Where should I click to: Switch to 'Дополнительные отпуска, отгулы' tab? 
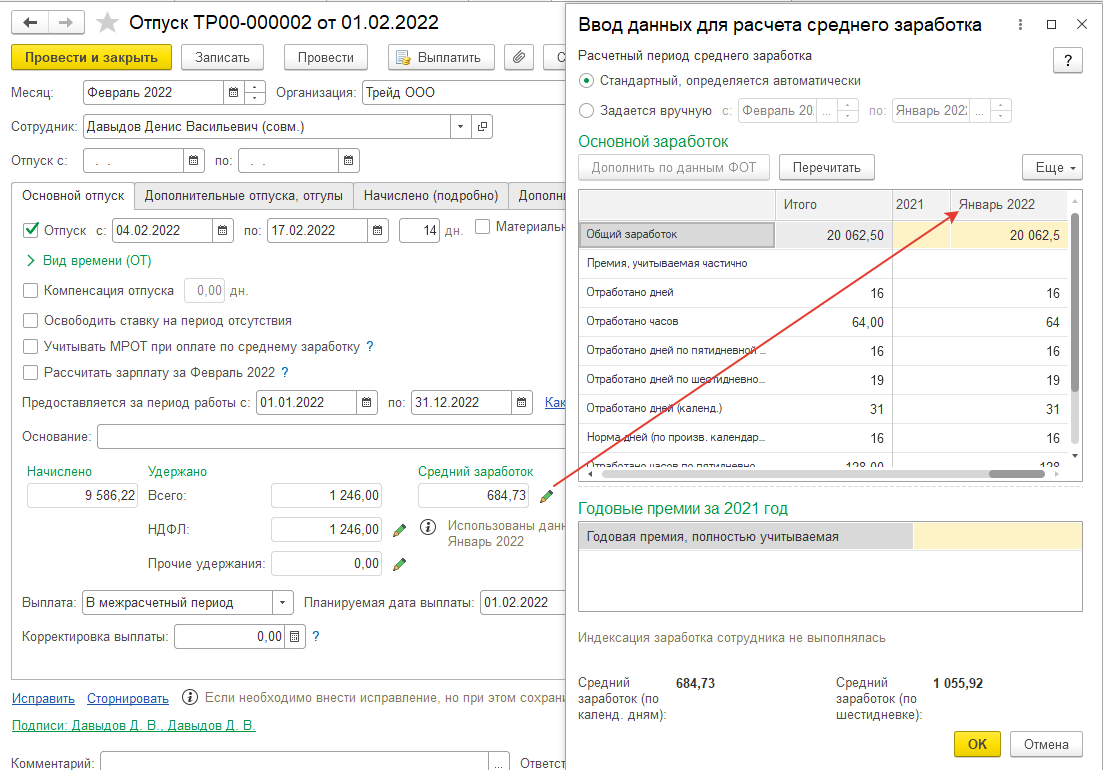(244, 195)
